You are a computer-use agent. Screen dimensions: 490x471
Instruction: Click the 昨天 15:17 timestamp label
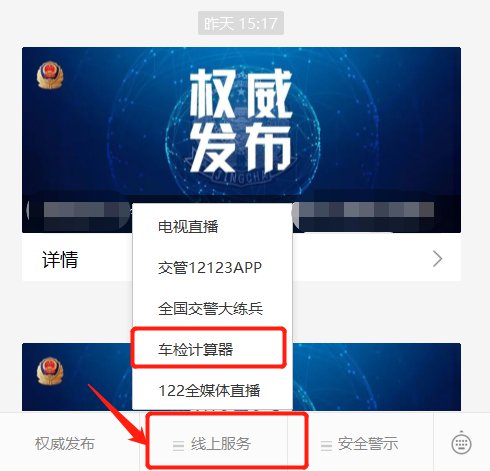click(x=241, y=23)
